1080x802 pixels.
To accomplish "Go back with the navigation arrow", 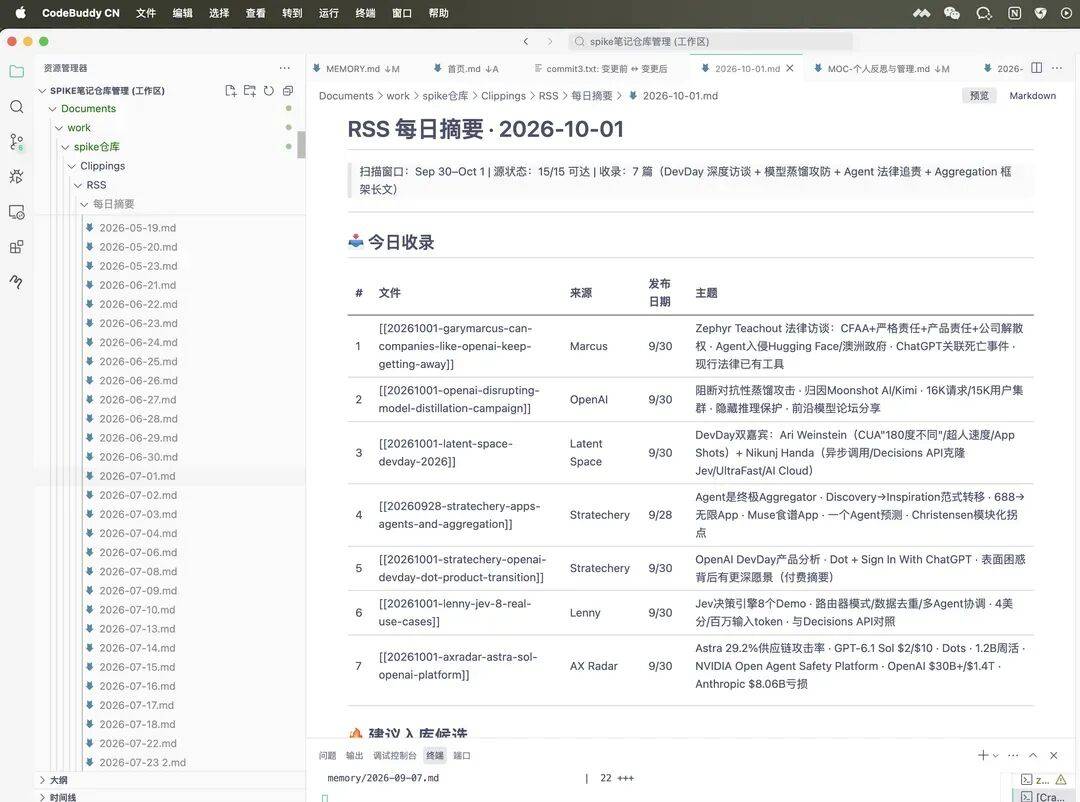I will pos(526,41).
